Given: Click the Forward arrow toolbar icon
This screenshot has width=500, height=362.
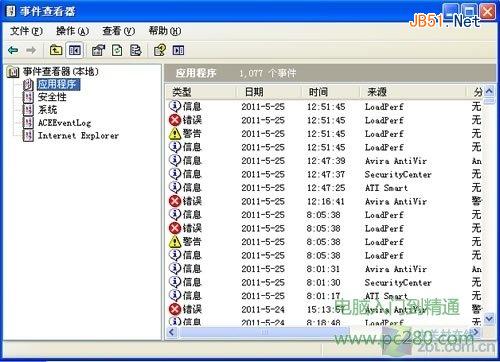Looking at the screenshot, I should (31, 50).
